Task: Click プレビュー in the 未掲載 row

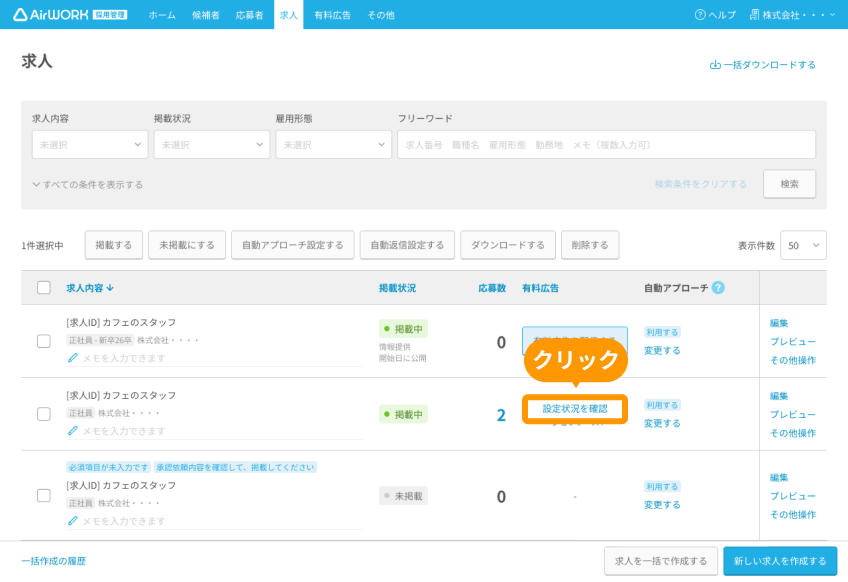Action: pyautogui.click(x=793, y=496)
